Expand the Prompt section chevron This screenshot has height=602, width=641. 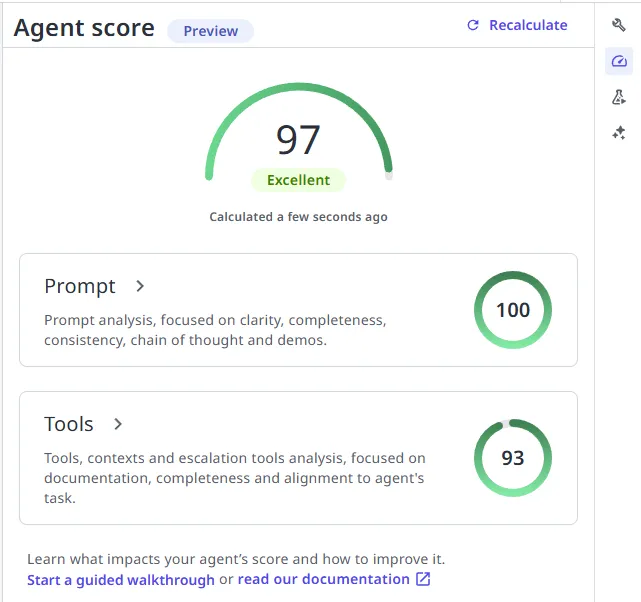[x=140, y=286]
